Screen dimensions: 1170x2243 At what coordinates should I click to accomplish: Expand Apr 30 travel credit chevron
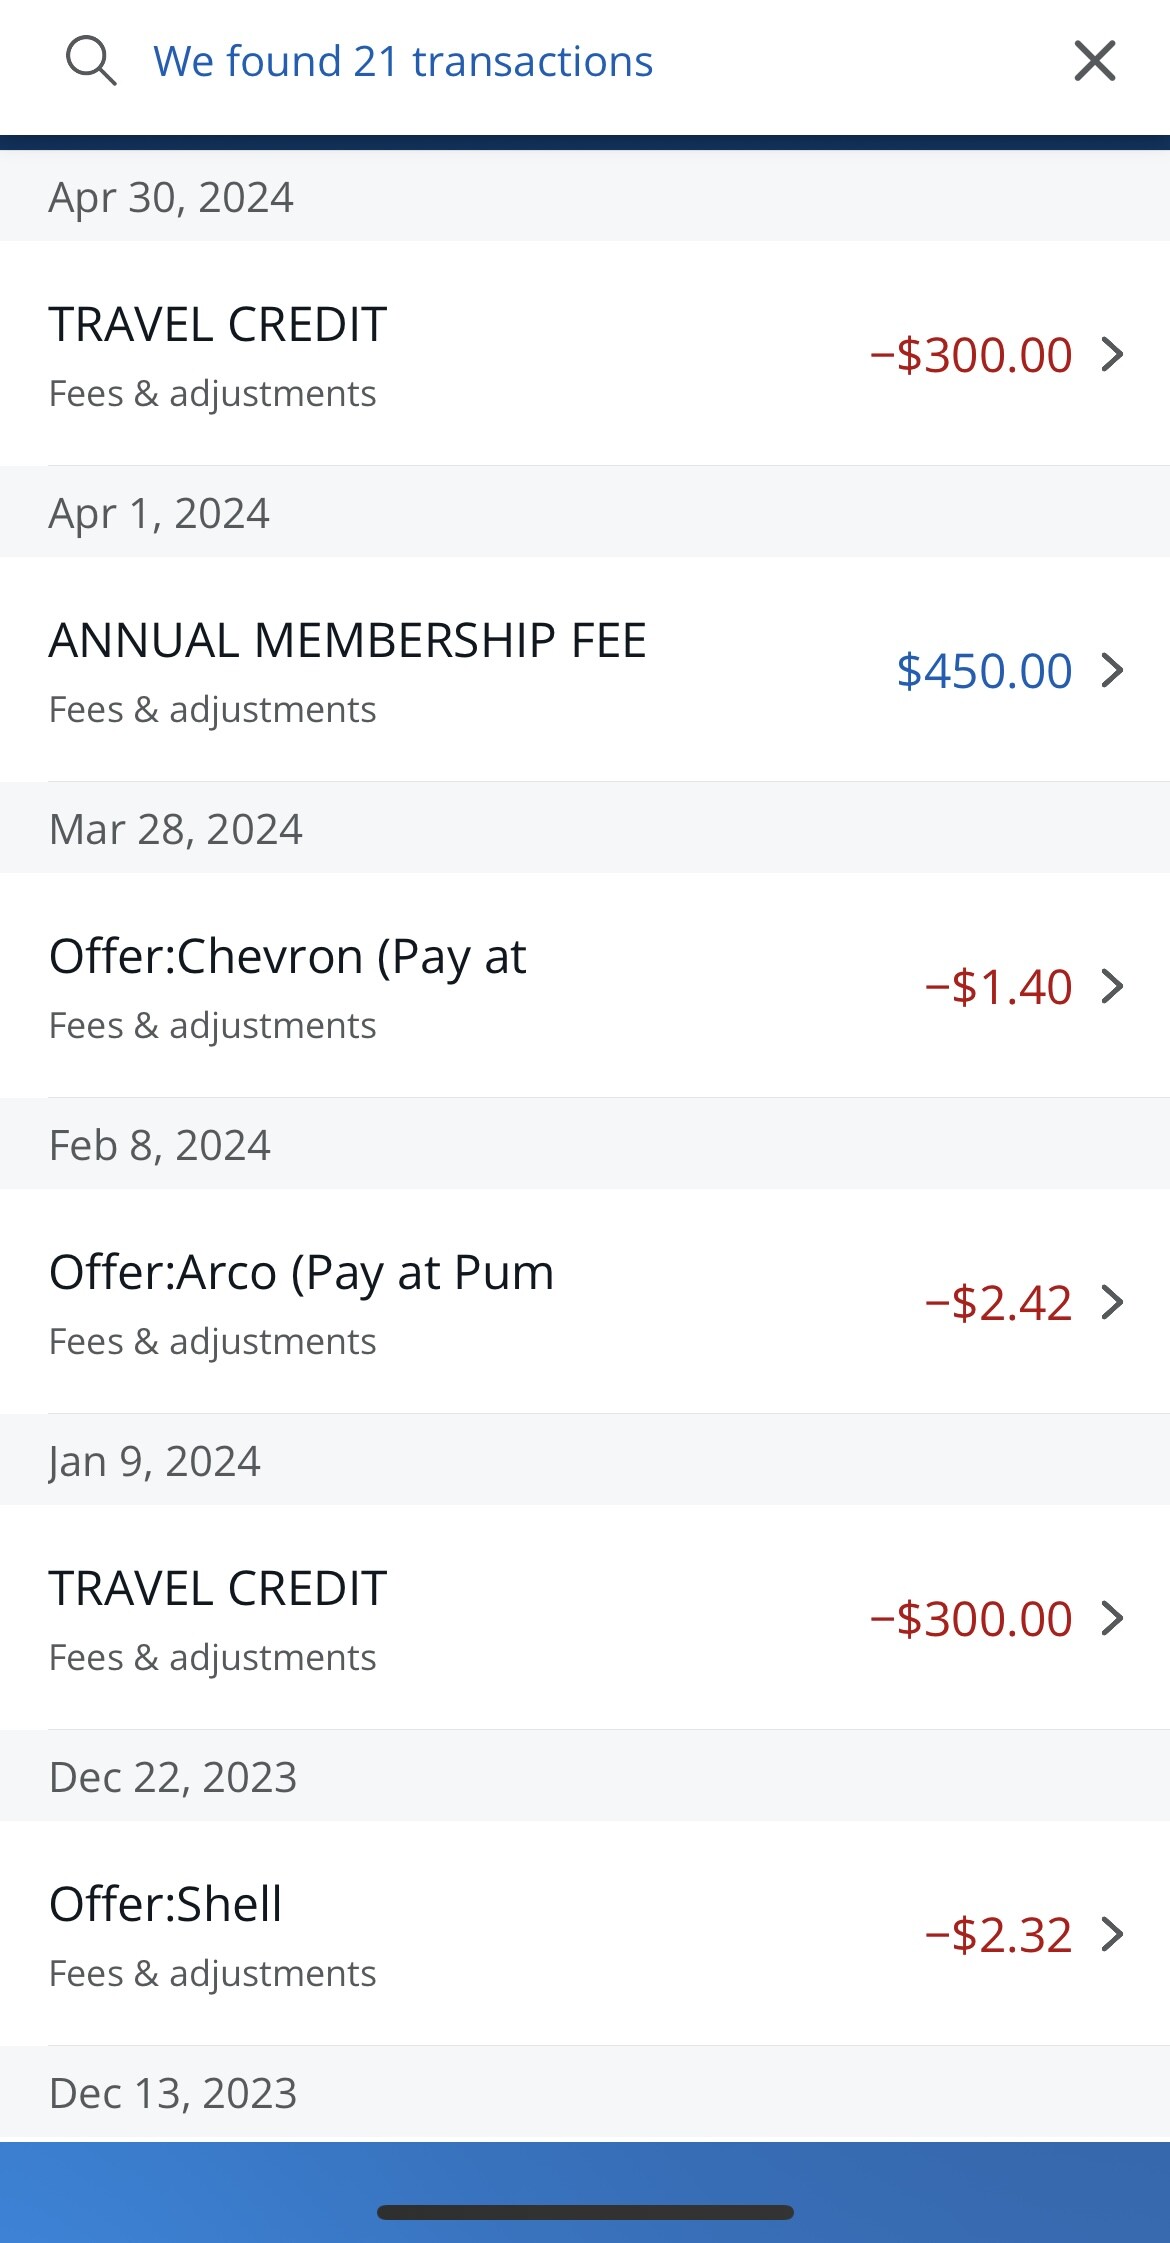pyautogui.click(x=1112, y=354)
